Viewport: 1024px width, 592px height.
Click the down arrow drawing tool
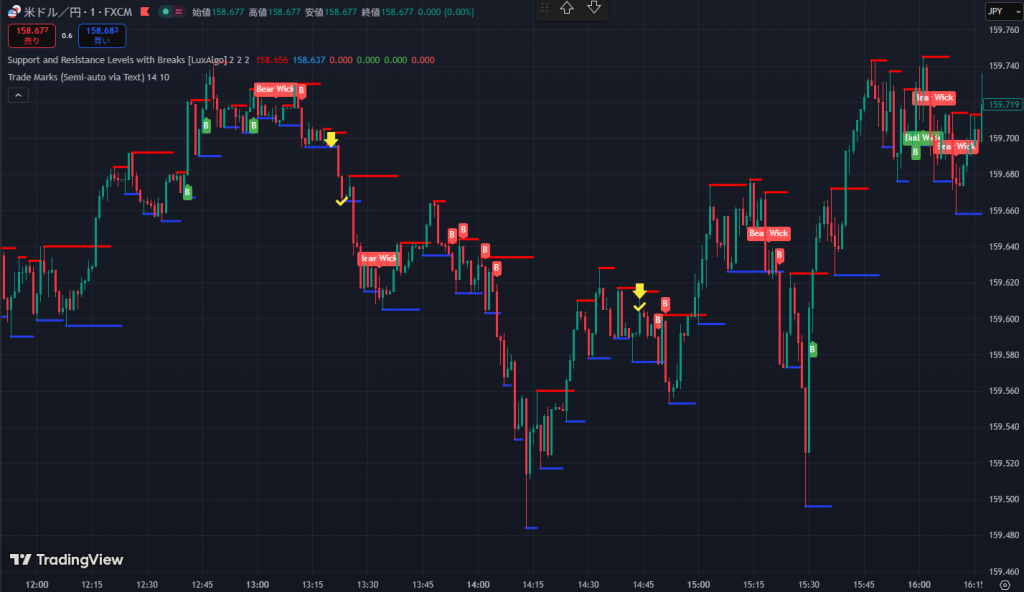[x=594, y=8]
